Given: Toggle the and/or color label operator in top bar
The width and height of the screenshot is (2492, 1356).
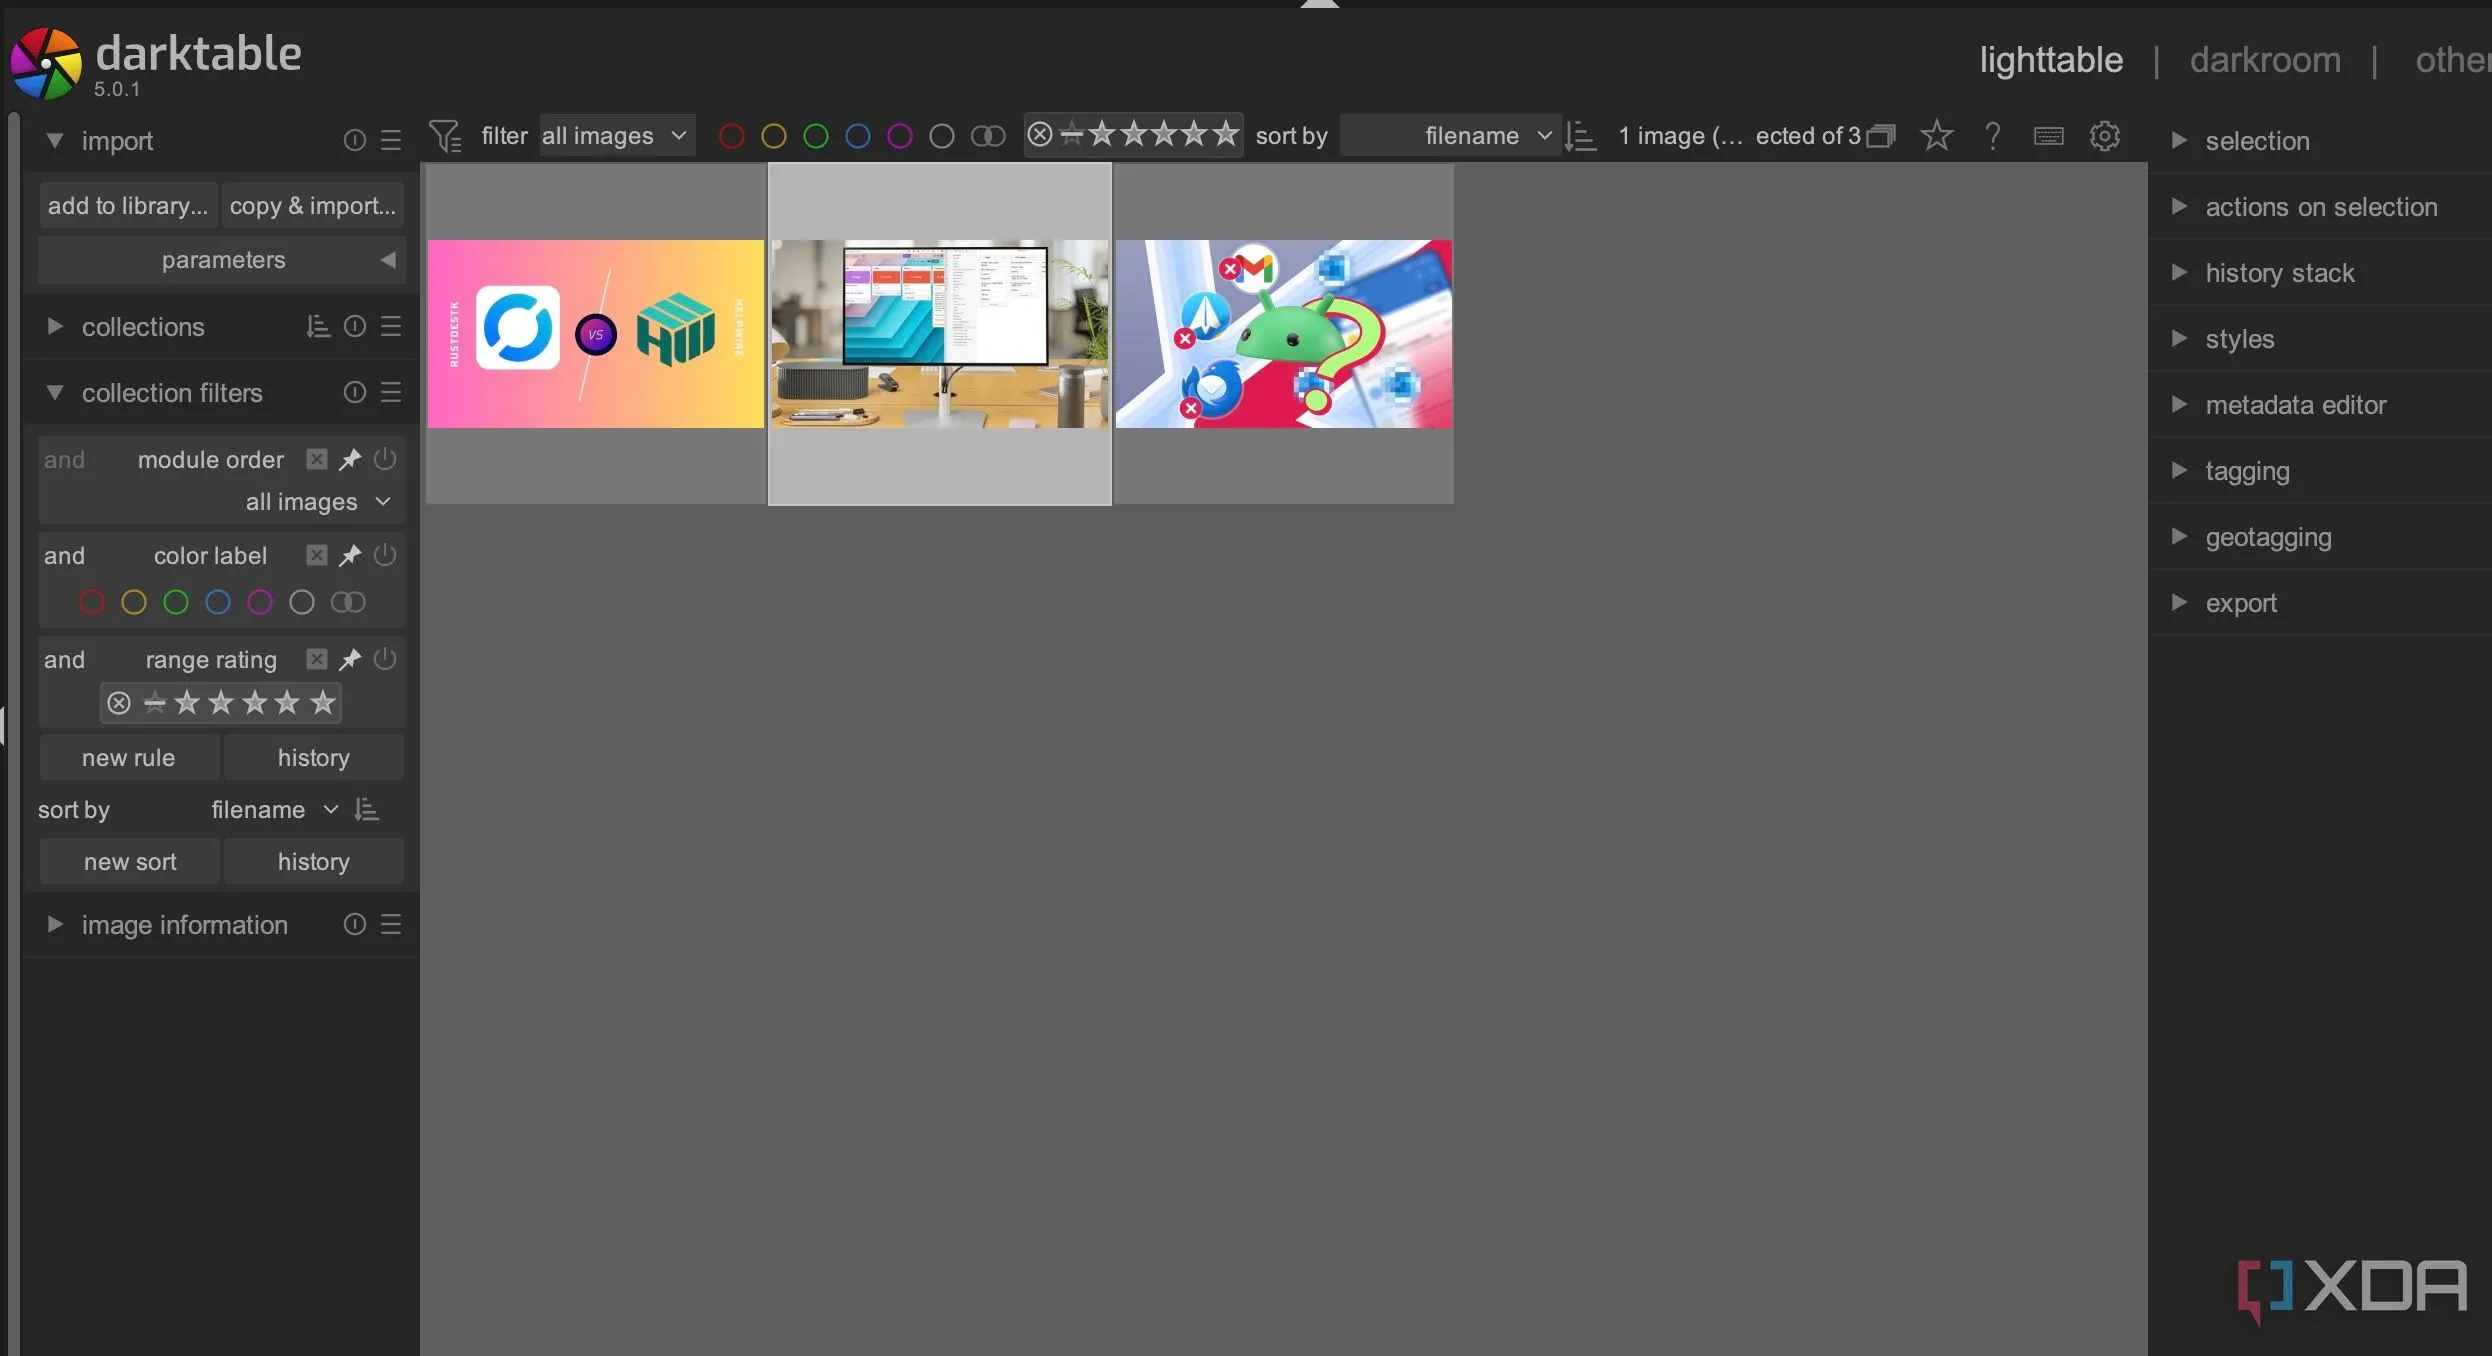Looking at the screenshot, I should click(988, 136).
